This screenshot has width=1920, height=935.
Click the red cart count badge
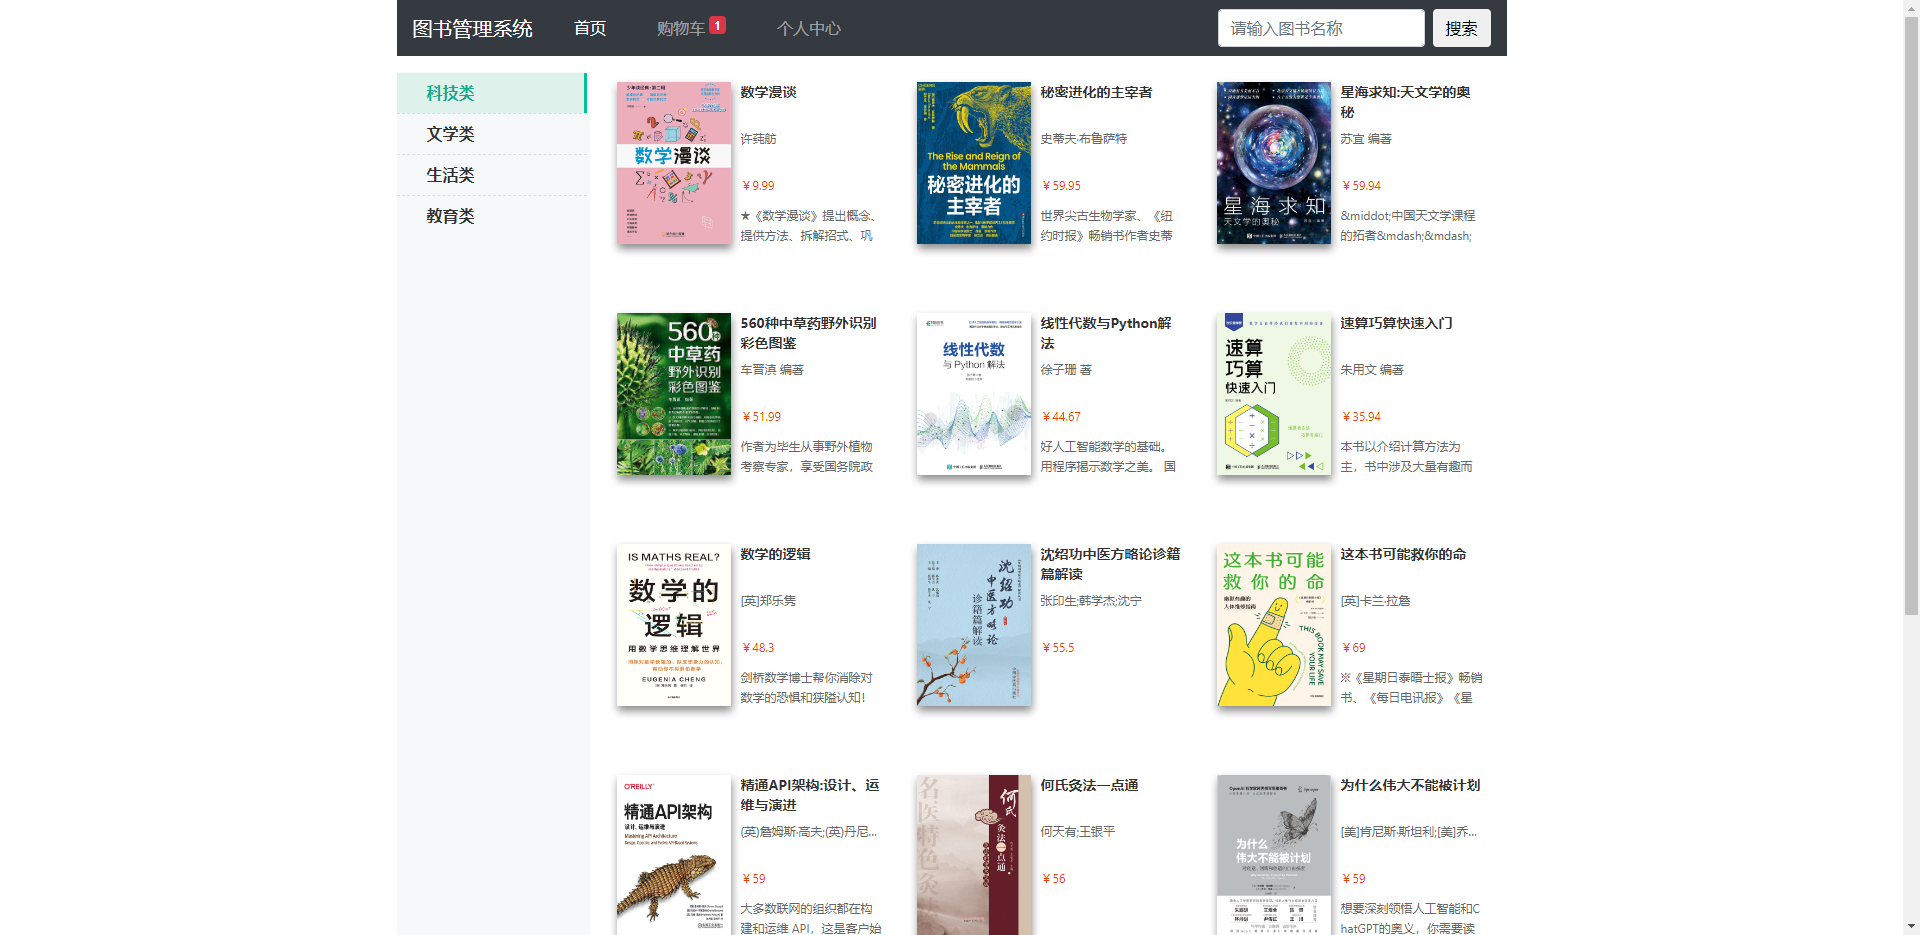click(717, 25)
